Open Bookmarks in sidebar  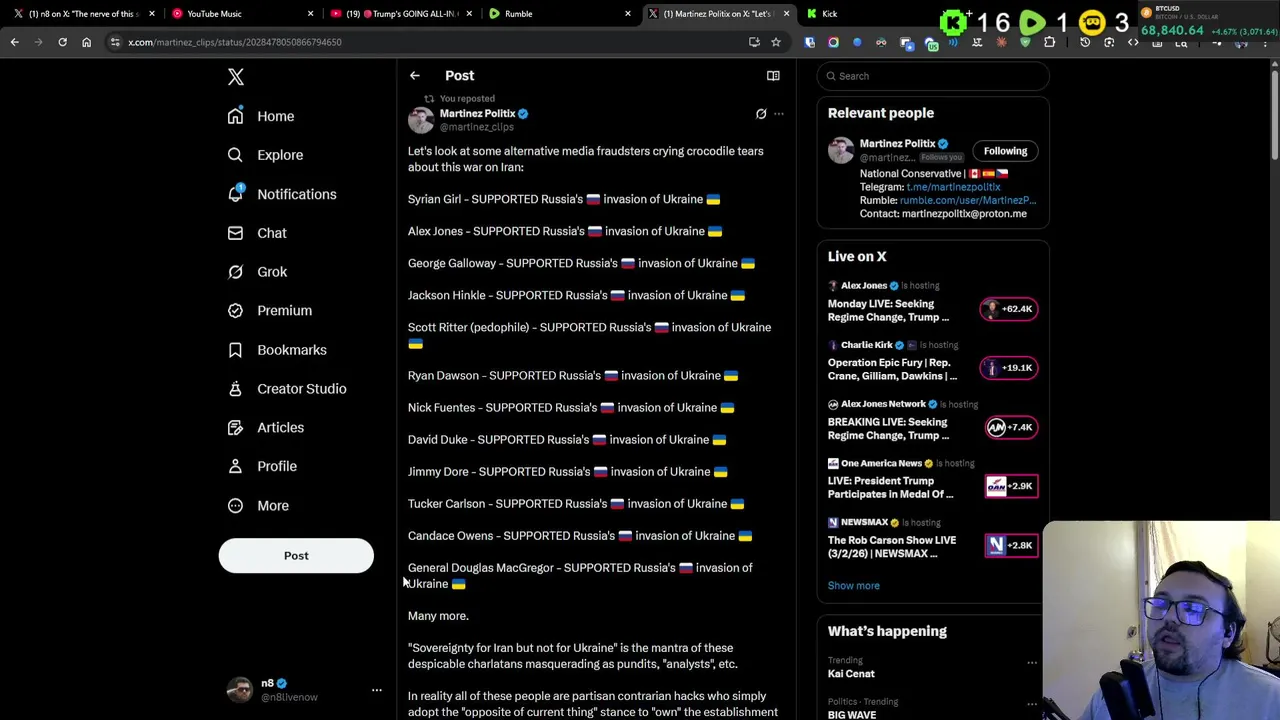[277, 350]
